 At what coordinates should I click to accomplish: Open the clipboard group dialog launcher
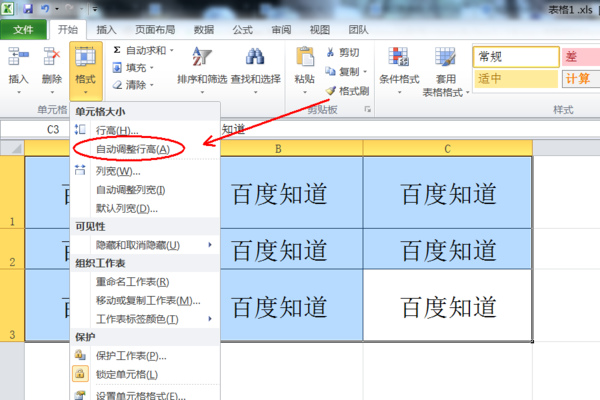click(x=368, y=109)
